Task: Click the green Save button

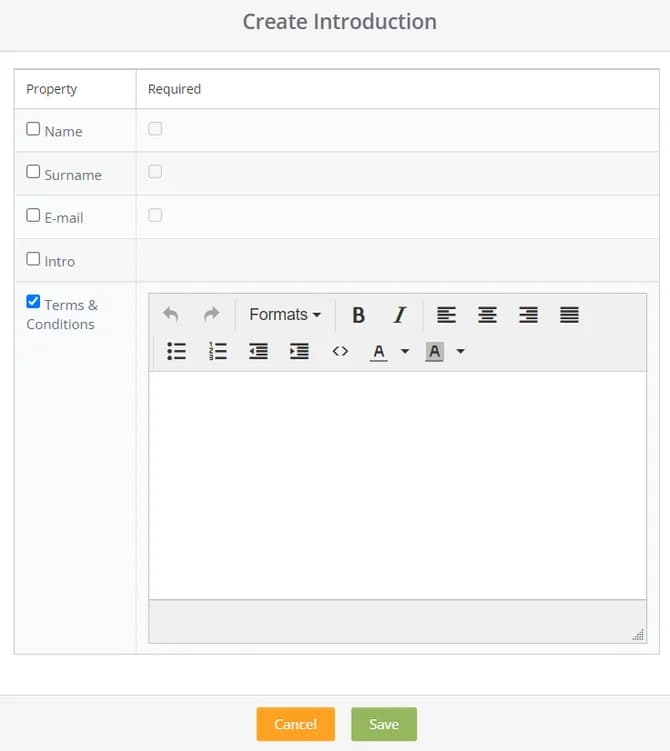Action: click(x=384, y=724)
